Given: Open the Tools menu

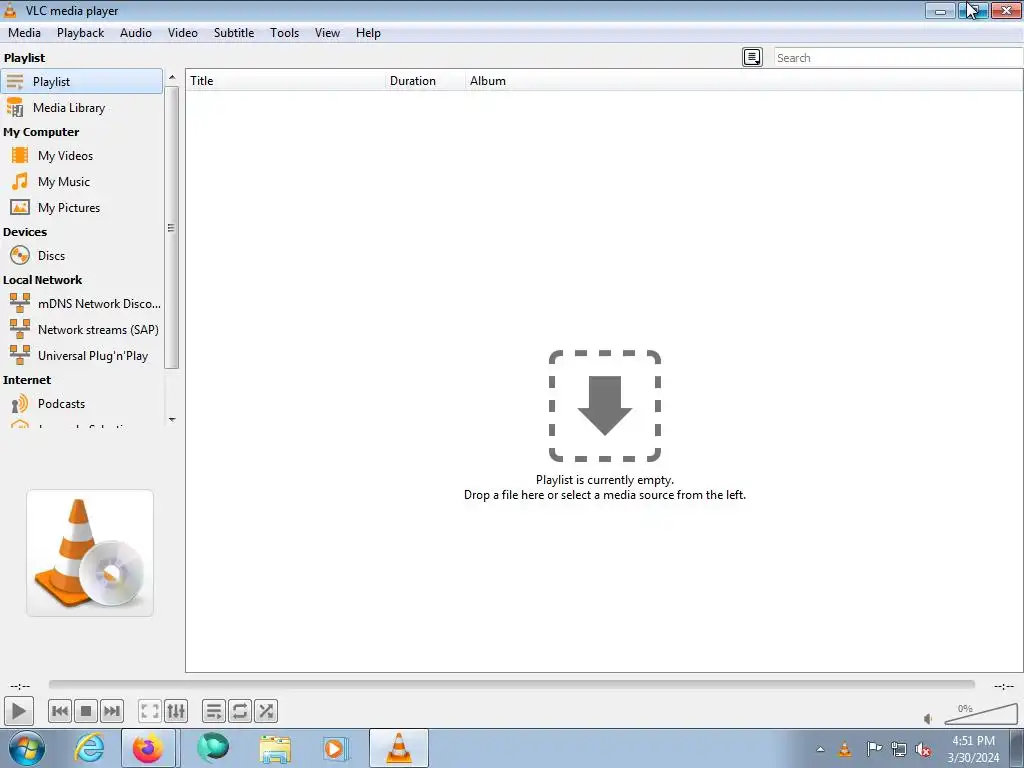Looking at the screenshot, I should (x=285, y=33).
